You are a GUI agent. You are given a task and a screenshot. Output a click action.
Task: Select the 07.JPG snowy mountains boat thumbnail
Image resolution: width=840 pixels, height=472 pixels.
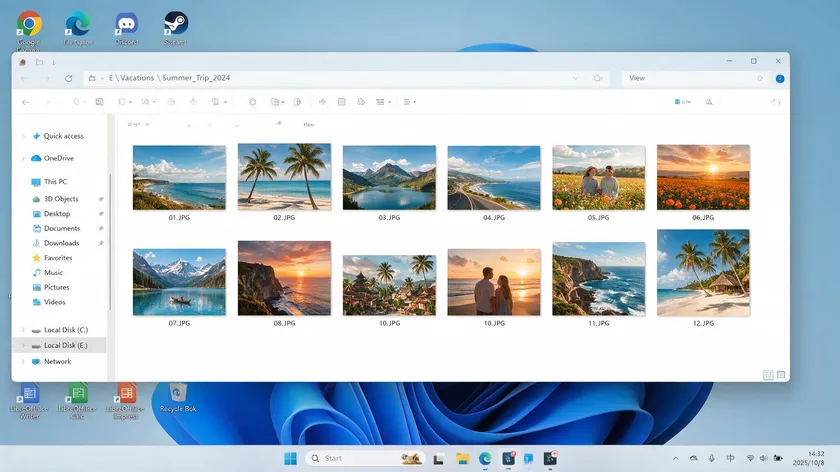tap(179, 282)
